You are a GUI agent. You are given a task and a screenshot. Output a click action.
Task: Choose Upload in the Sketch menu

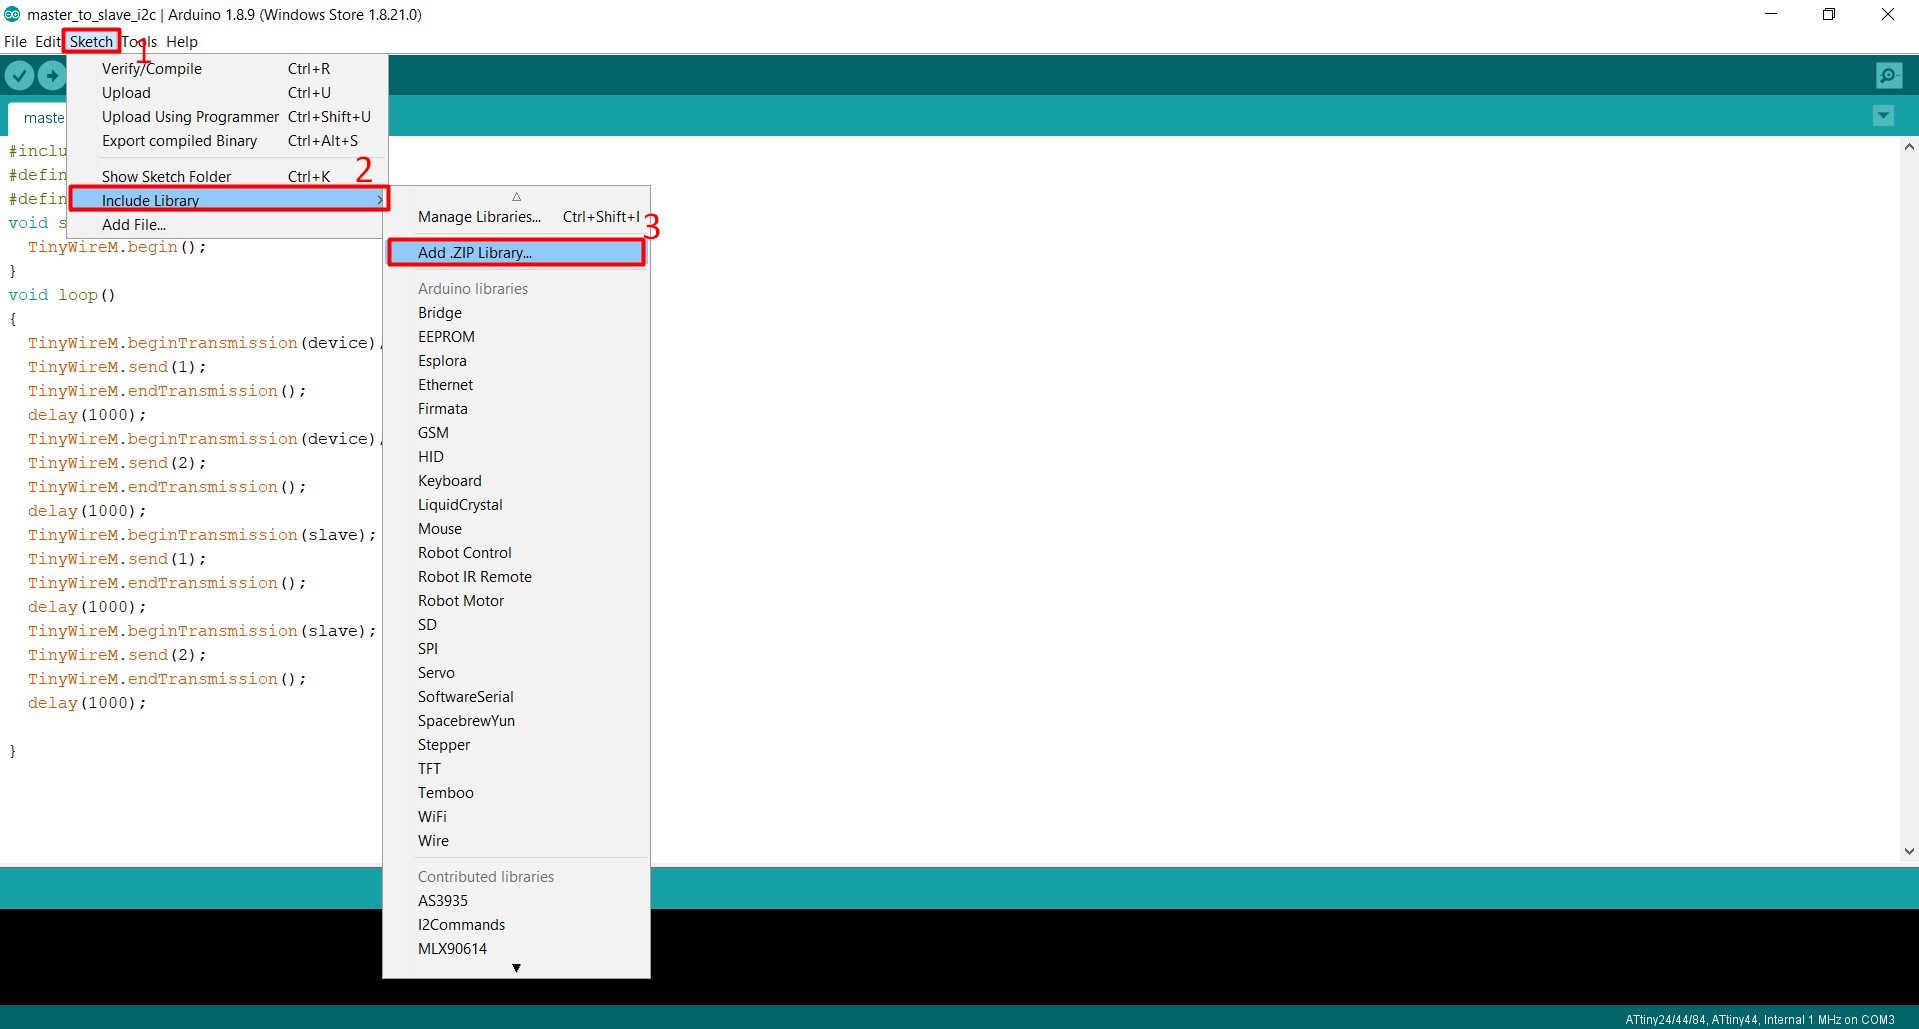[x=227, y=93]
